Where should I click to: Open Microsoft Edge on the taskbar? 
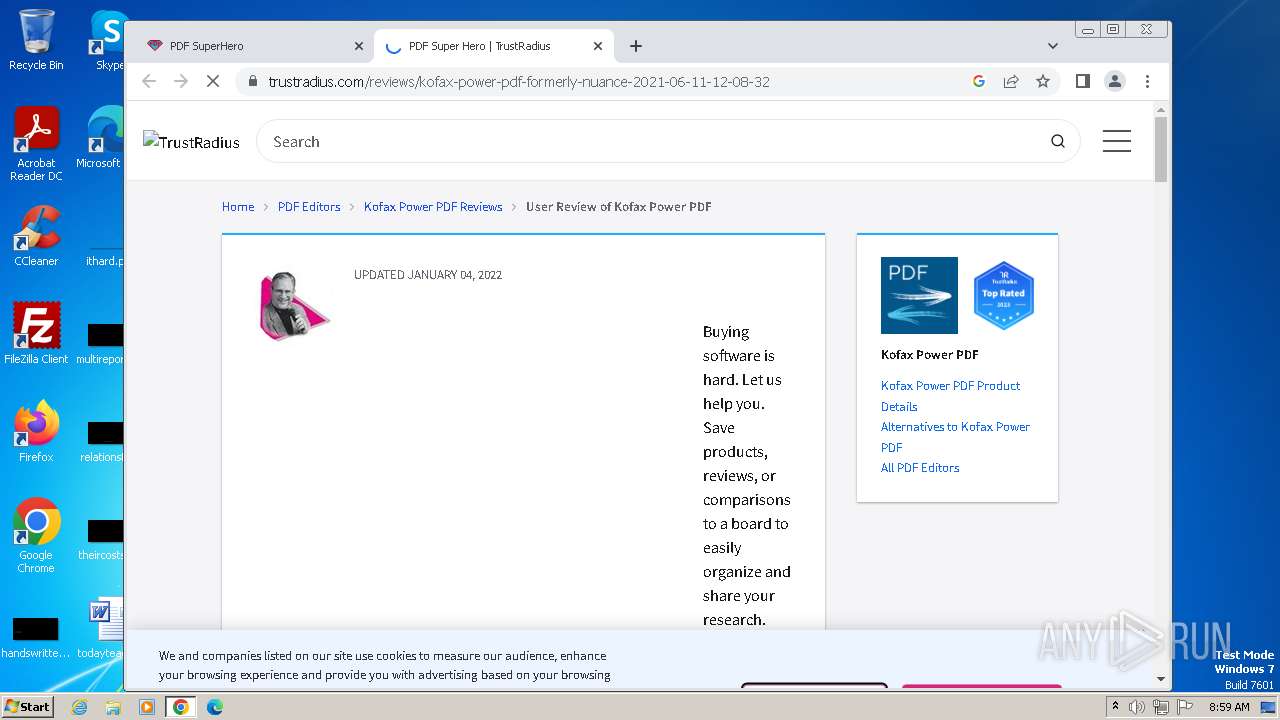[214, 707]
